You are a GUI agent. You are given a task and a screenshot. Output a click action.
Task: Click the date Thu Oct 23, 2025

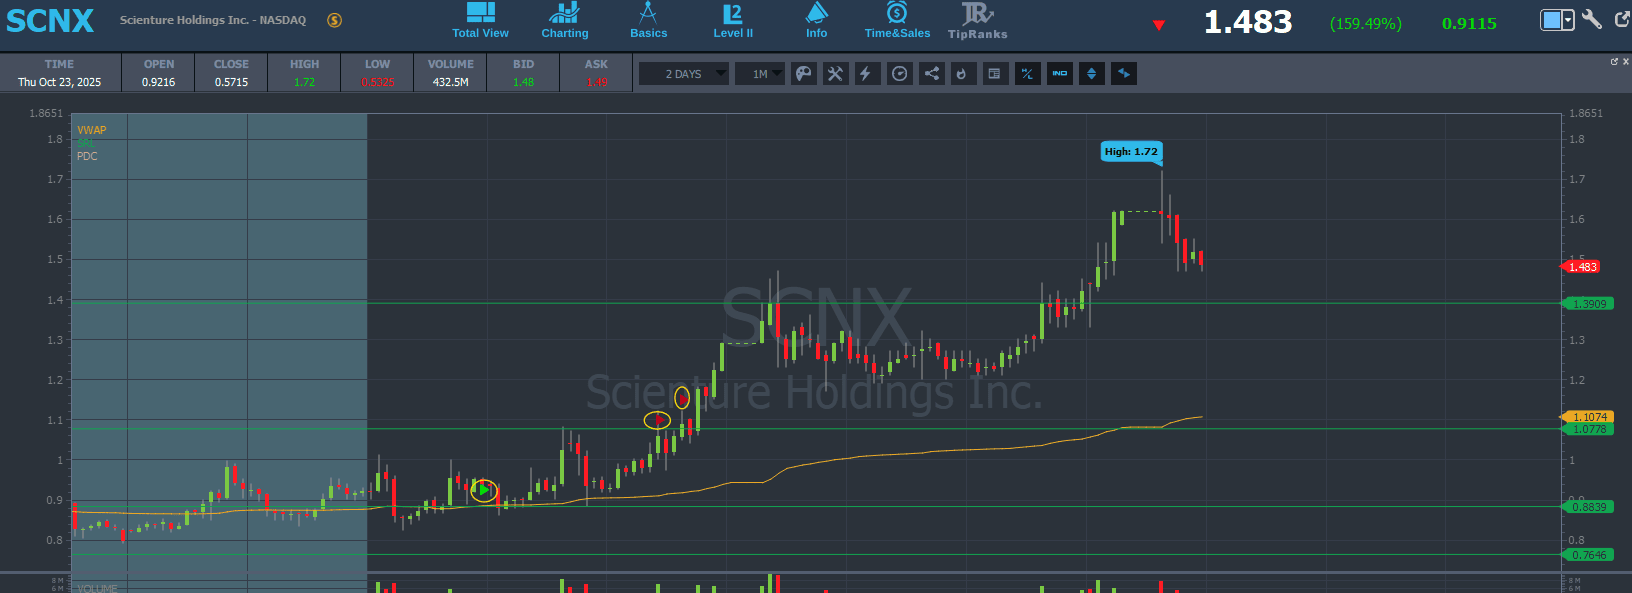point(60,82)
